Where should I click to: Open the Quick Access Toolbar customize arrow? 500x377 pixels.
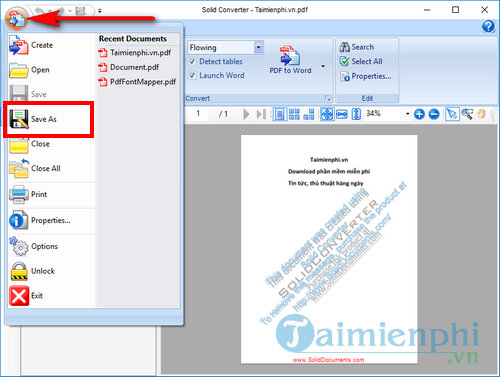pos(100,11)
